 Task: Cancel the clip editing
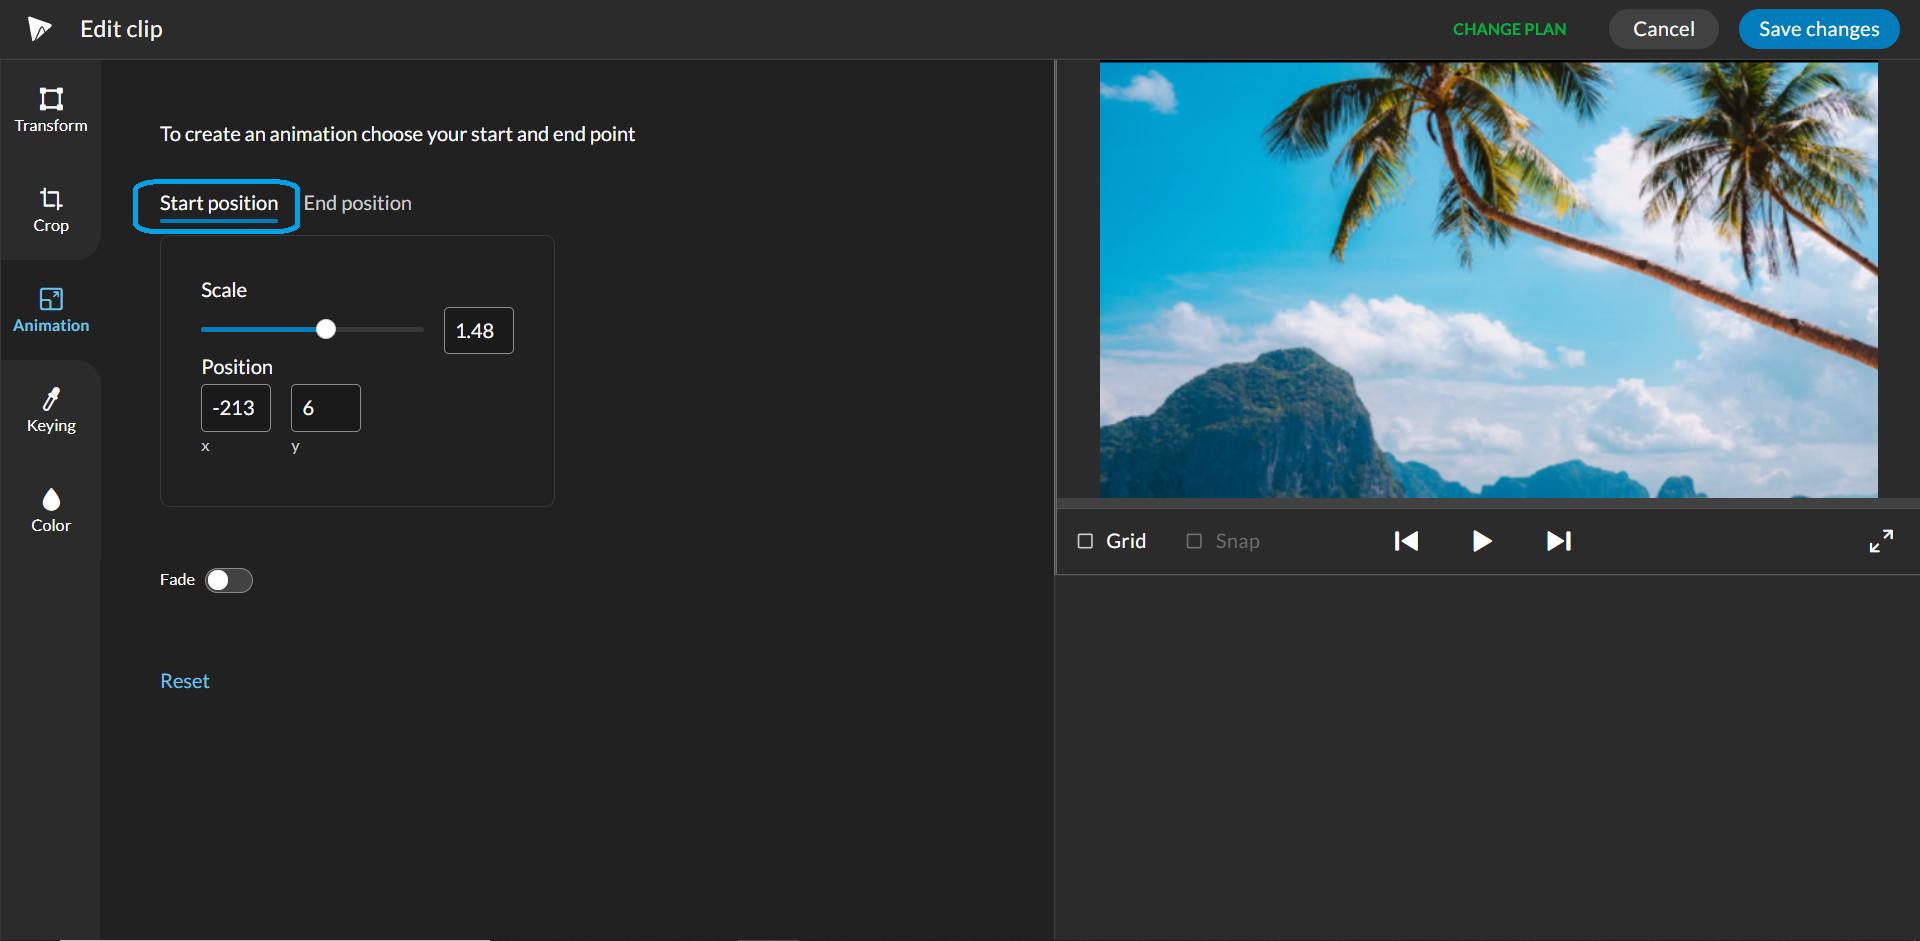tap(1663, 29)
